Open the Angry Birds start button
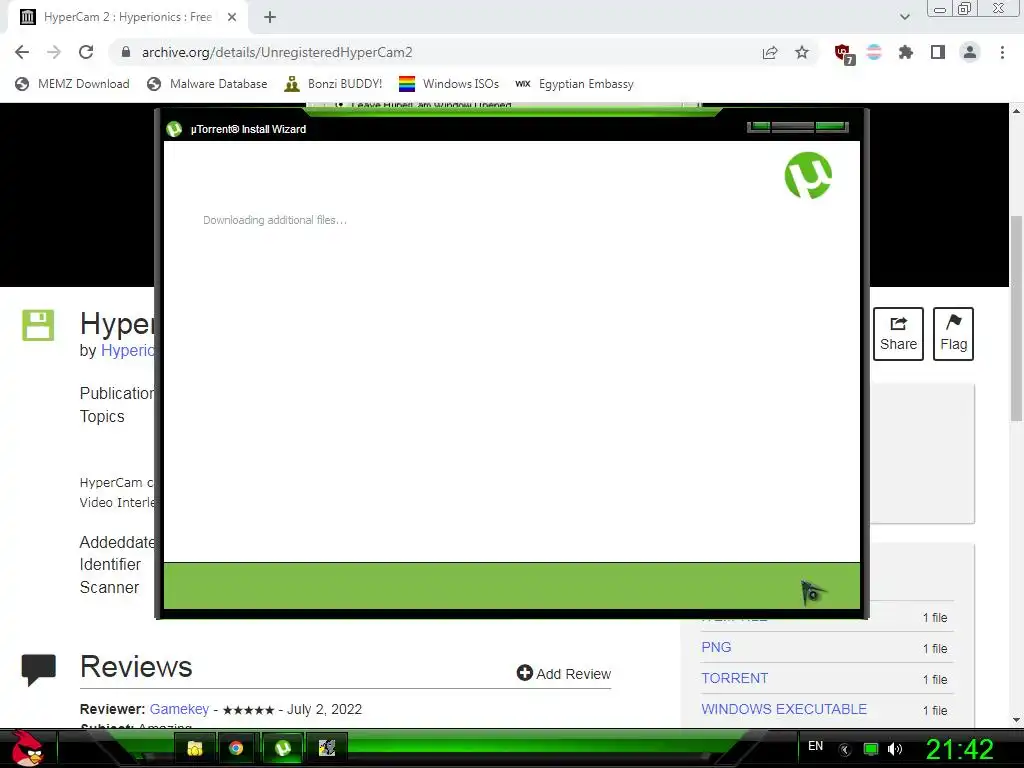The height and width of the screenshot is (768, 1024). (x=27, y=748)
